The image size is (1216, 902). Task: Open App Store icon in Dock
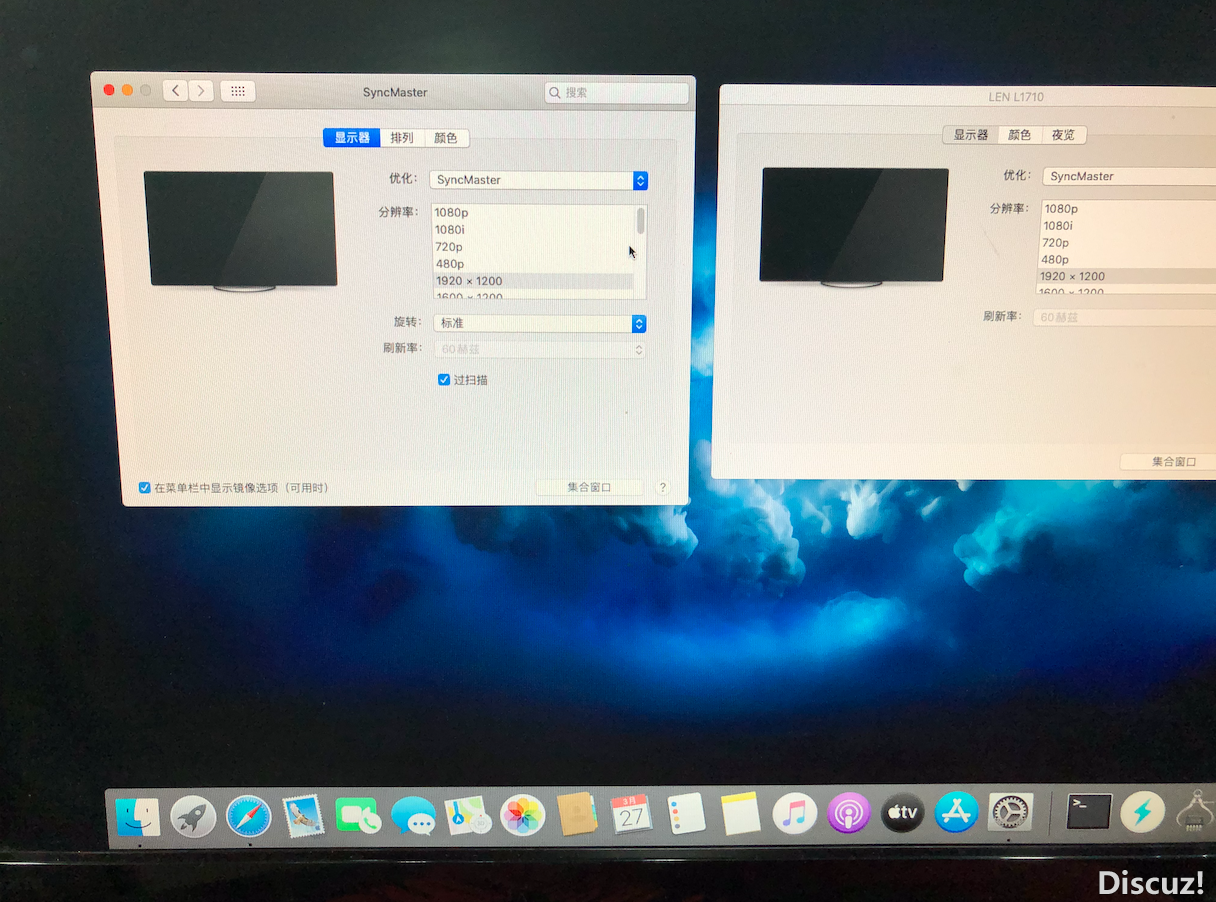[x=956, y=812]
